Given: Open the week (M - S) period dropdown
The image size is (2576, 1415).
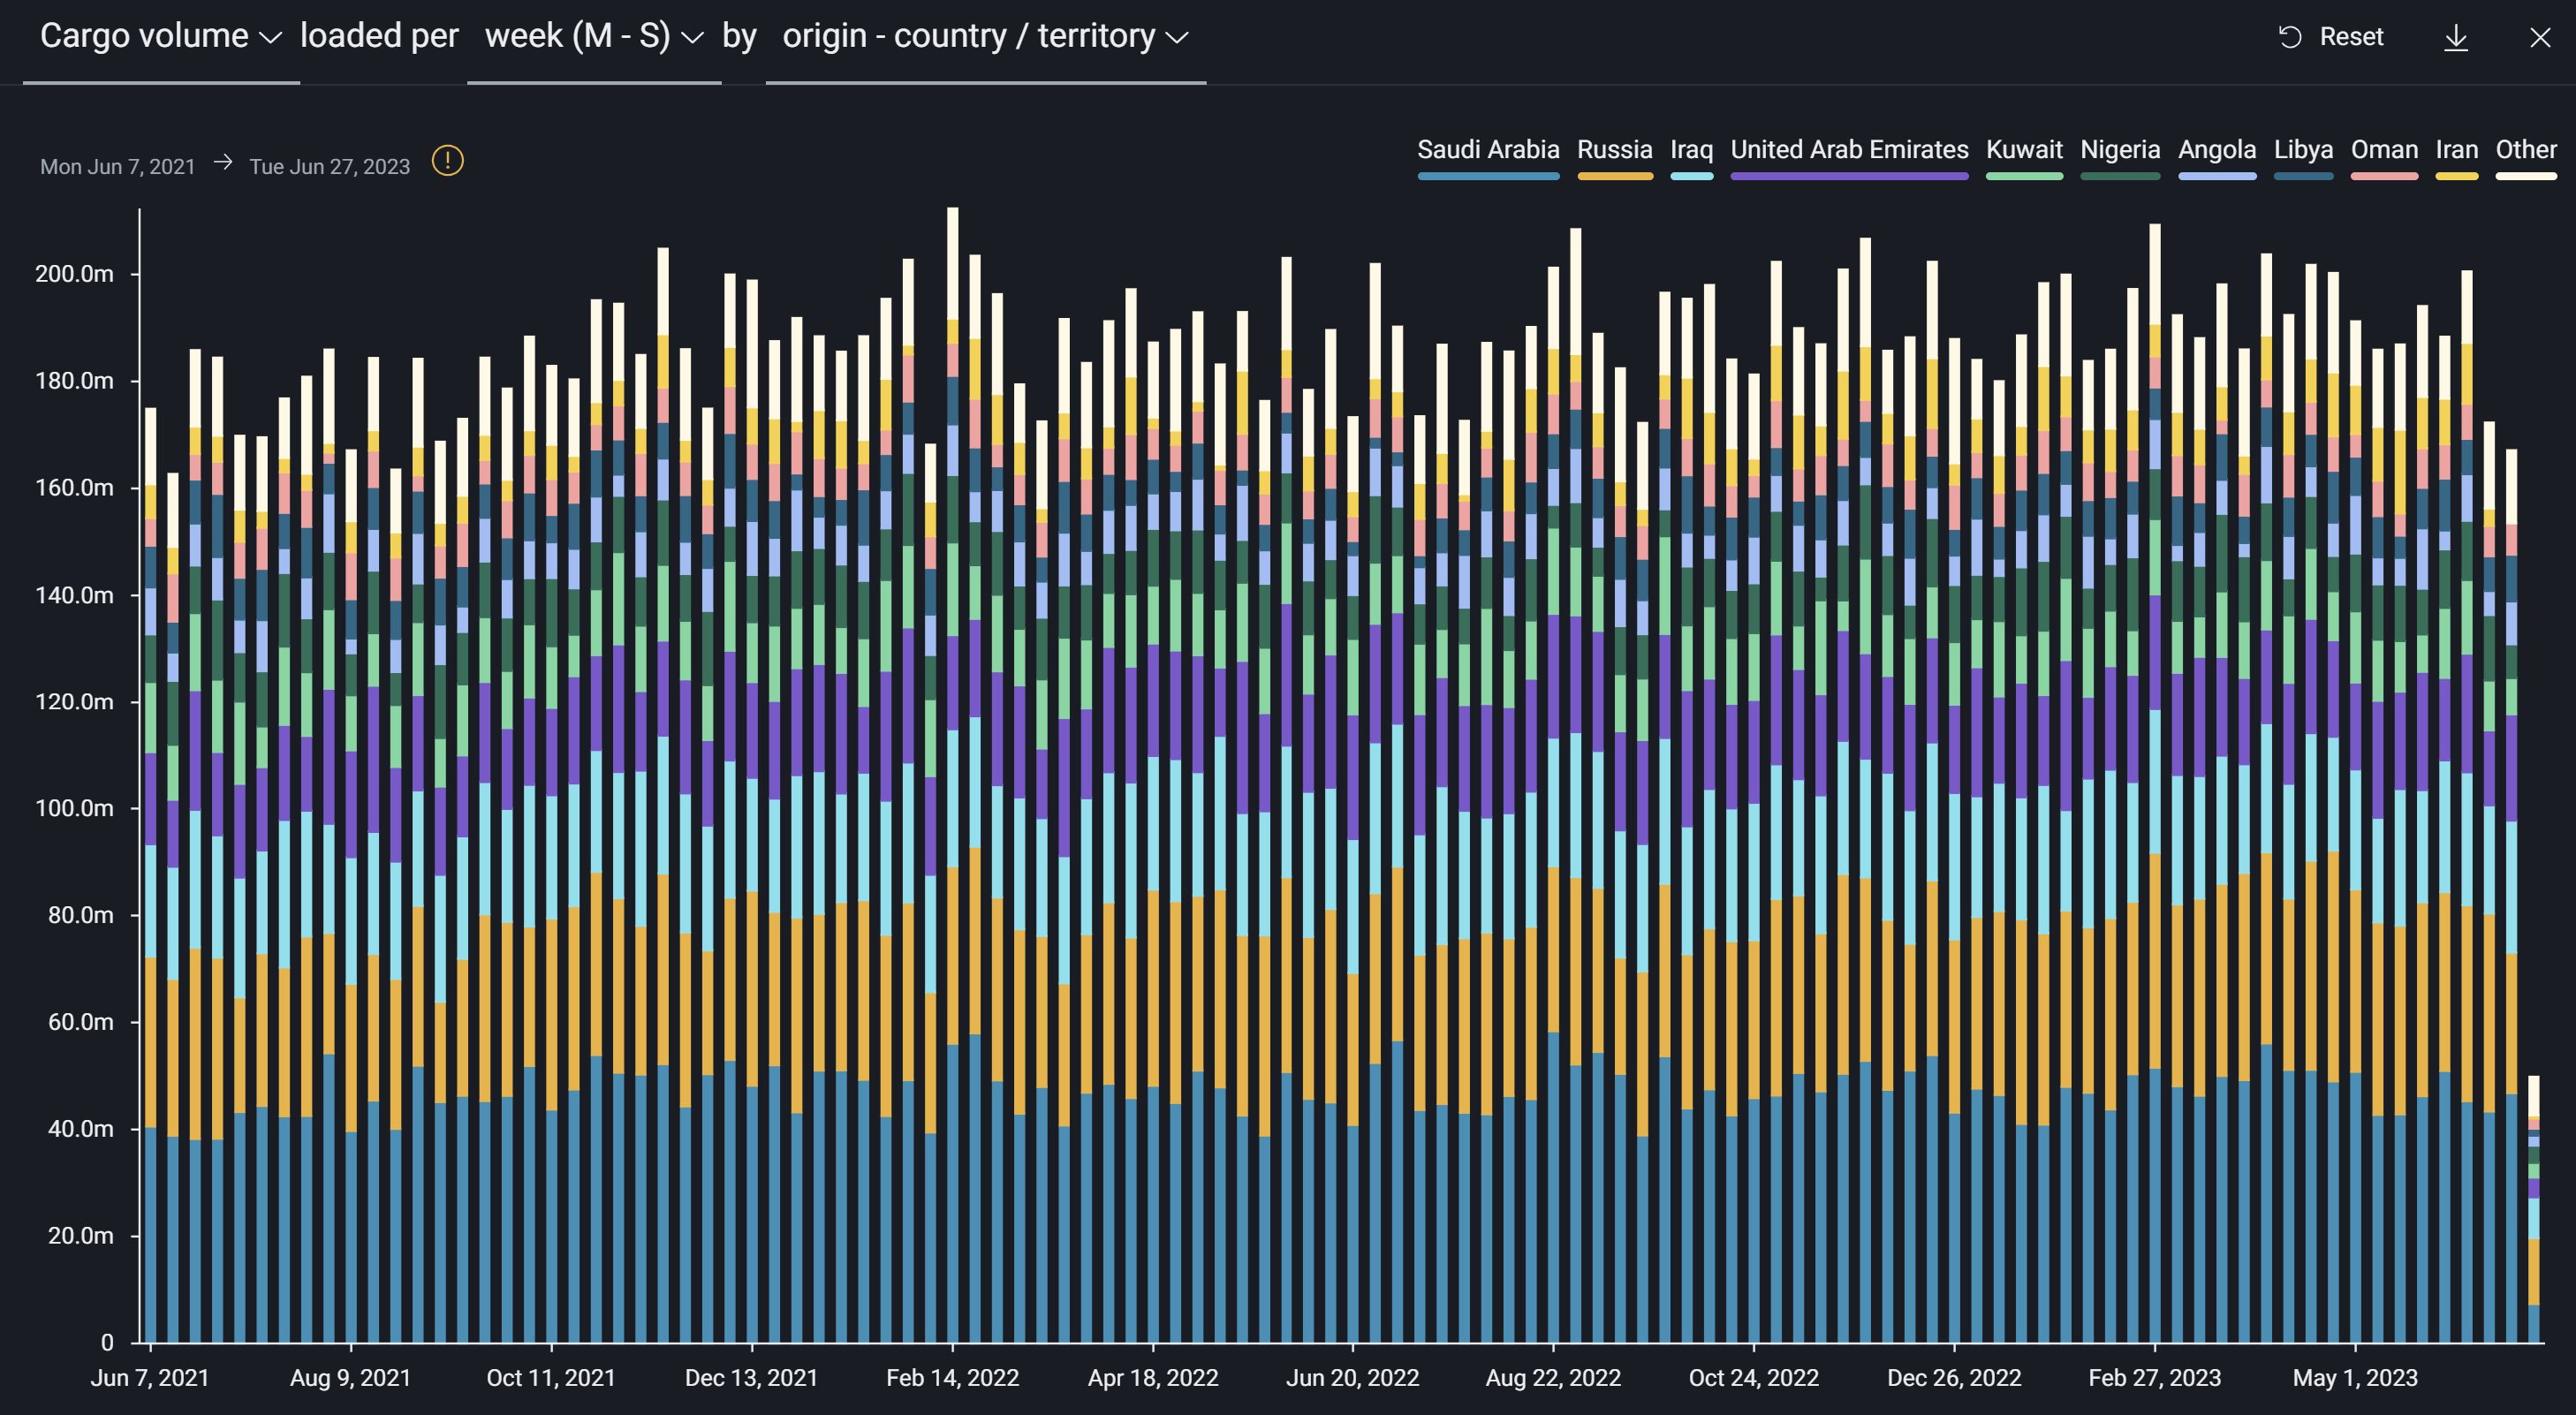Looking at the screenshot, I should click(594, 37).
